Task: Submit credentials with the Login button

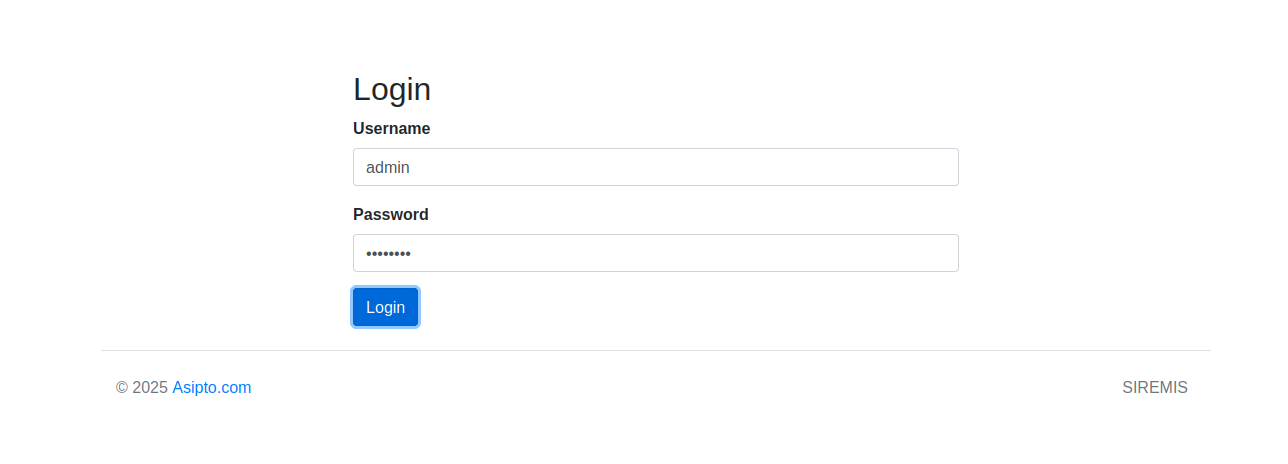Action: click(x=385, y=307)
